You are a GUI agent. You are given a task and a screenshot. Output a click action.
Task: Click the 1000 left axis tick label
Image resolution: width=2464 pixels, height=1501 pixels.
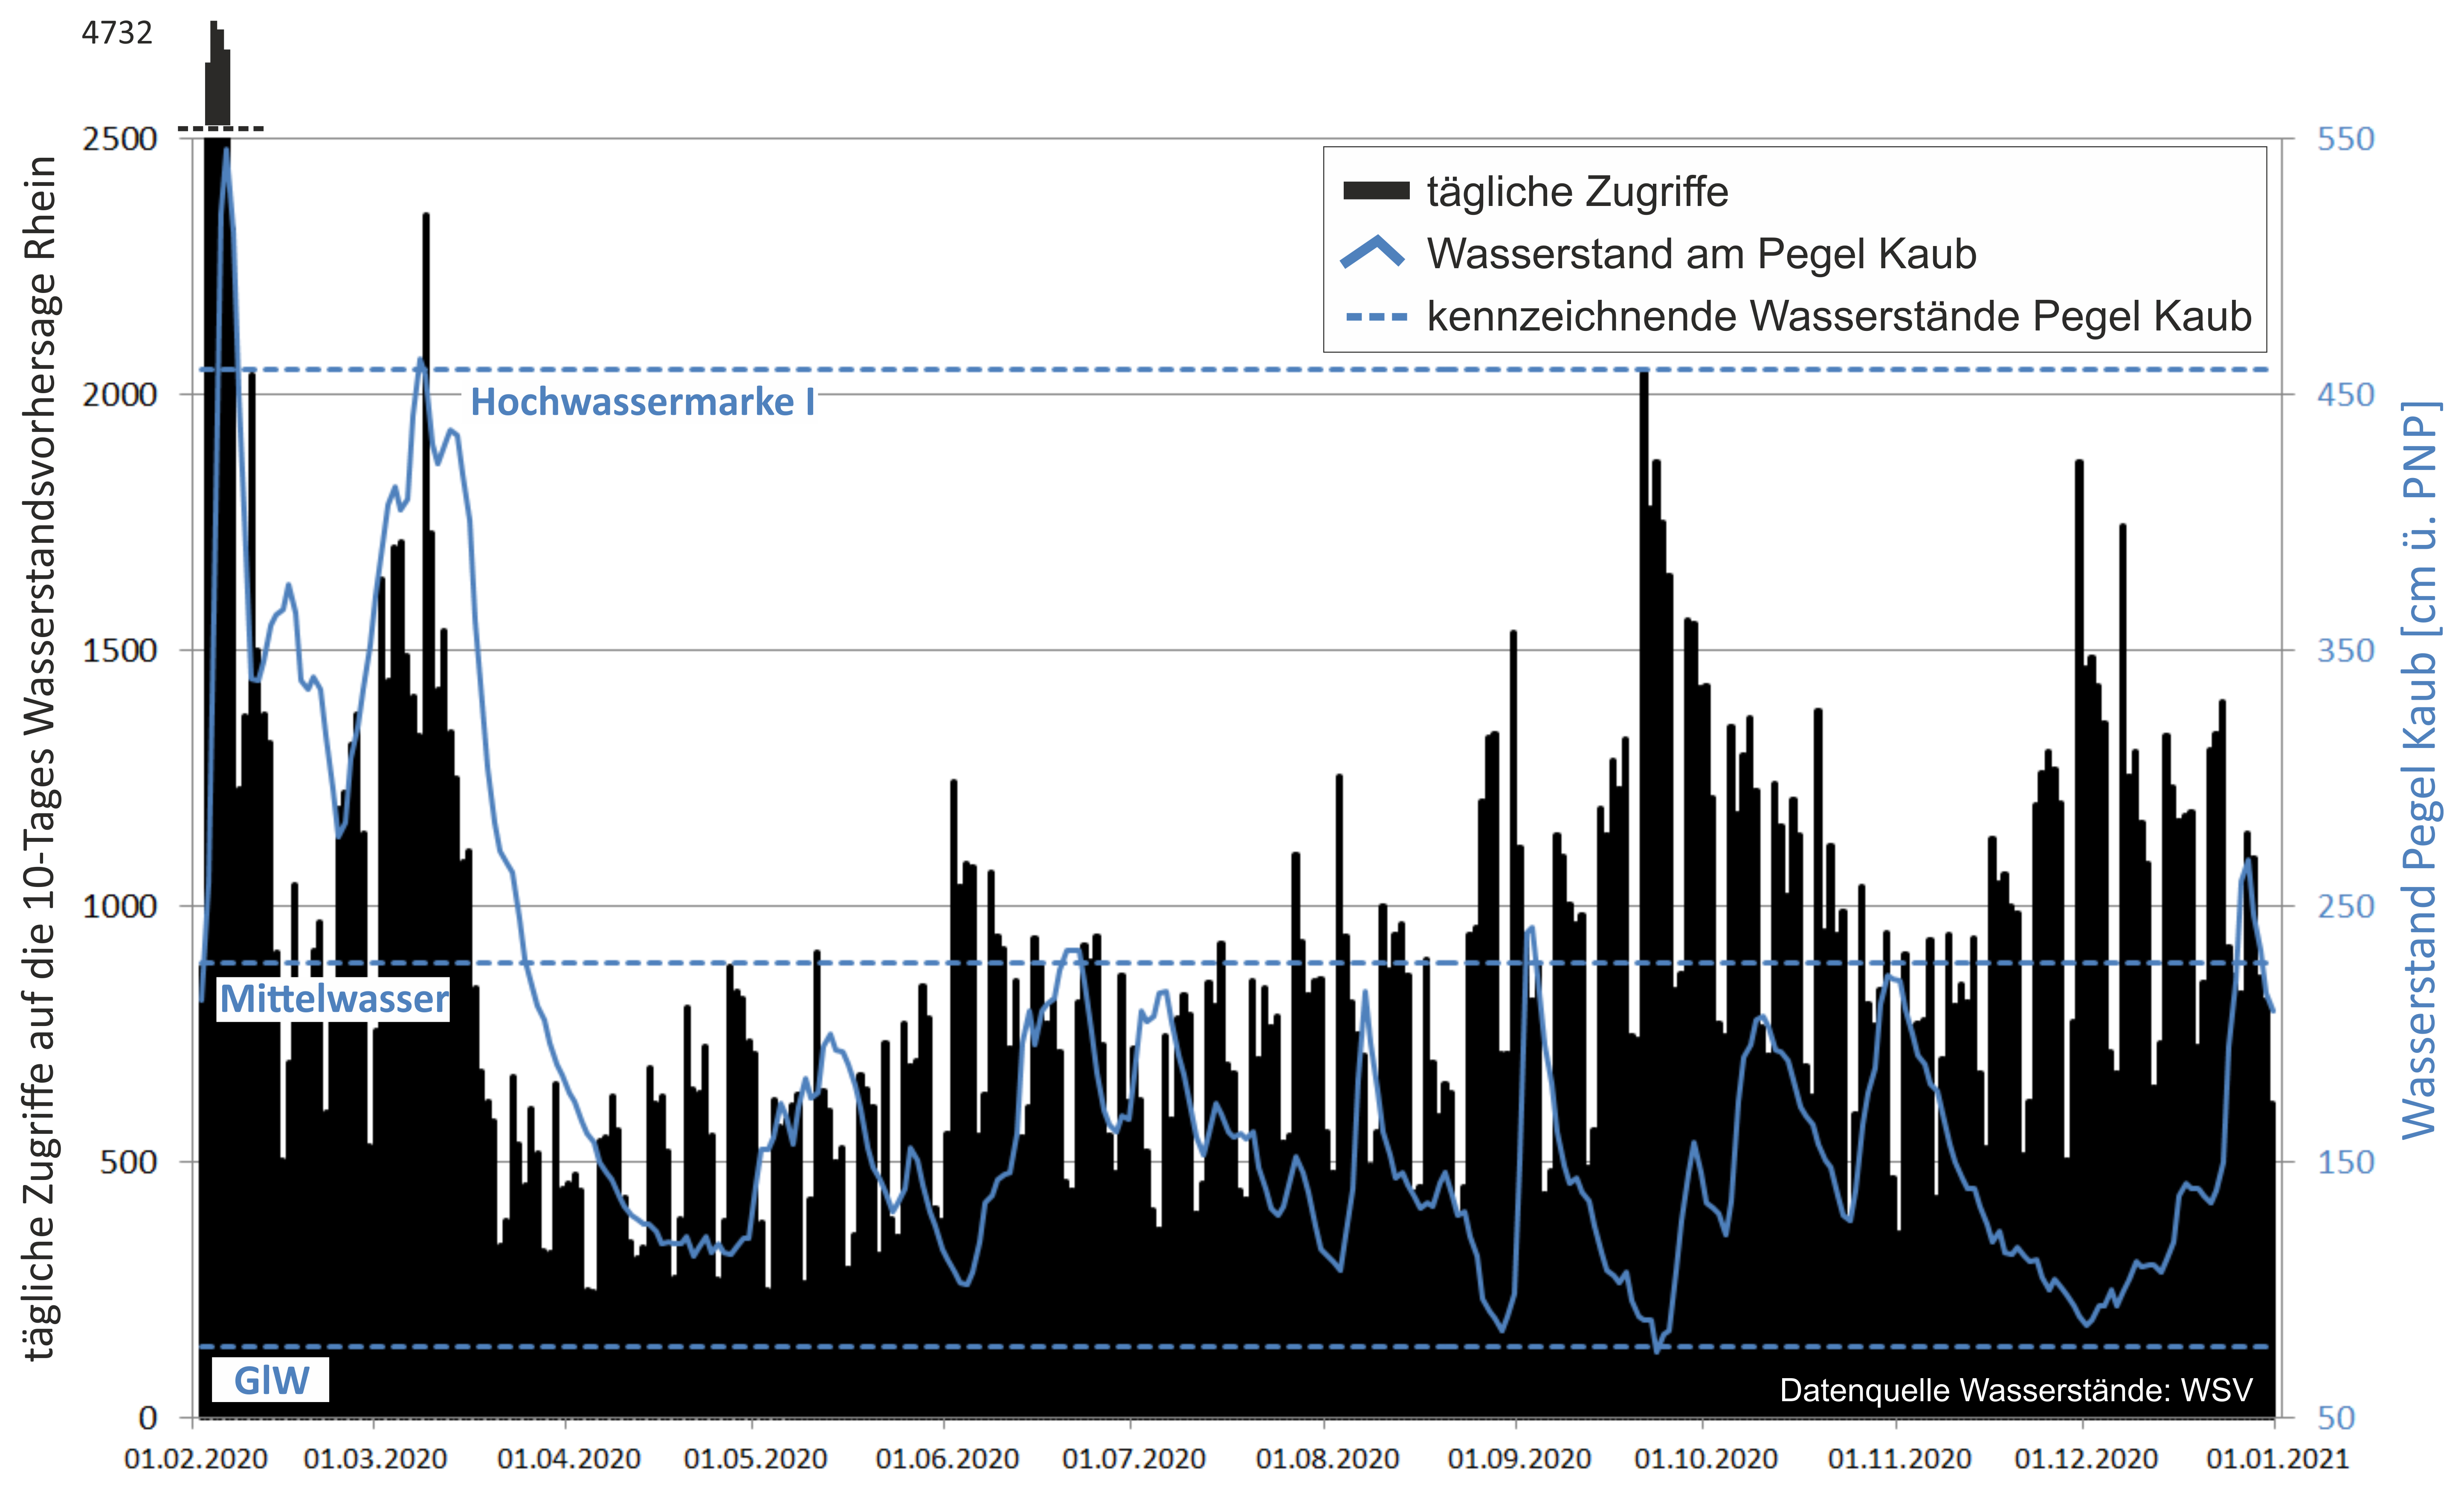pos(120,906)
